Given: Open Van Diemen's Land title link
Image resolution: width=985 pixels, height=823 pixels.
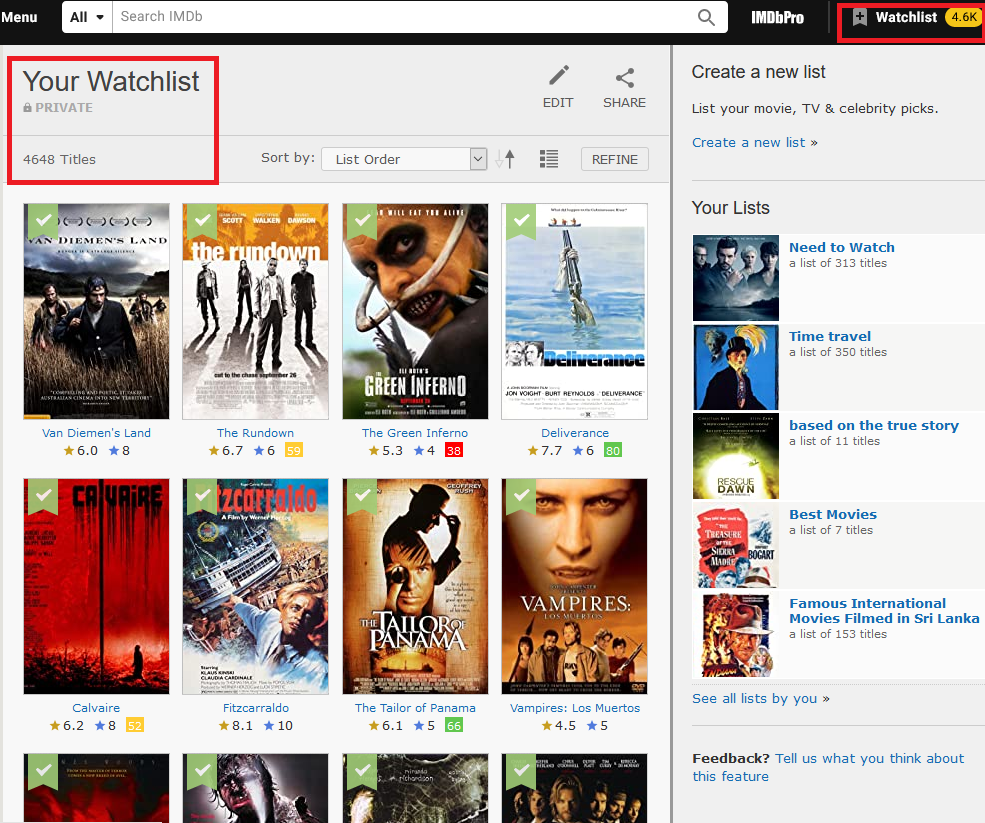Looking at the screenshot, I should click(96, 433).
